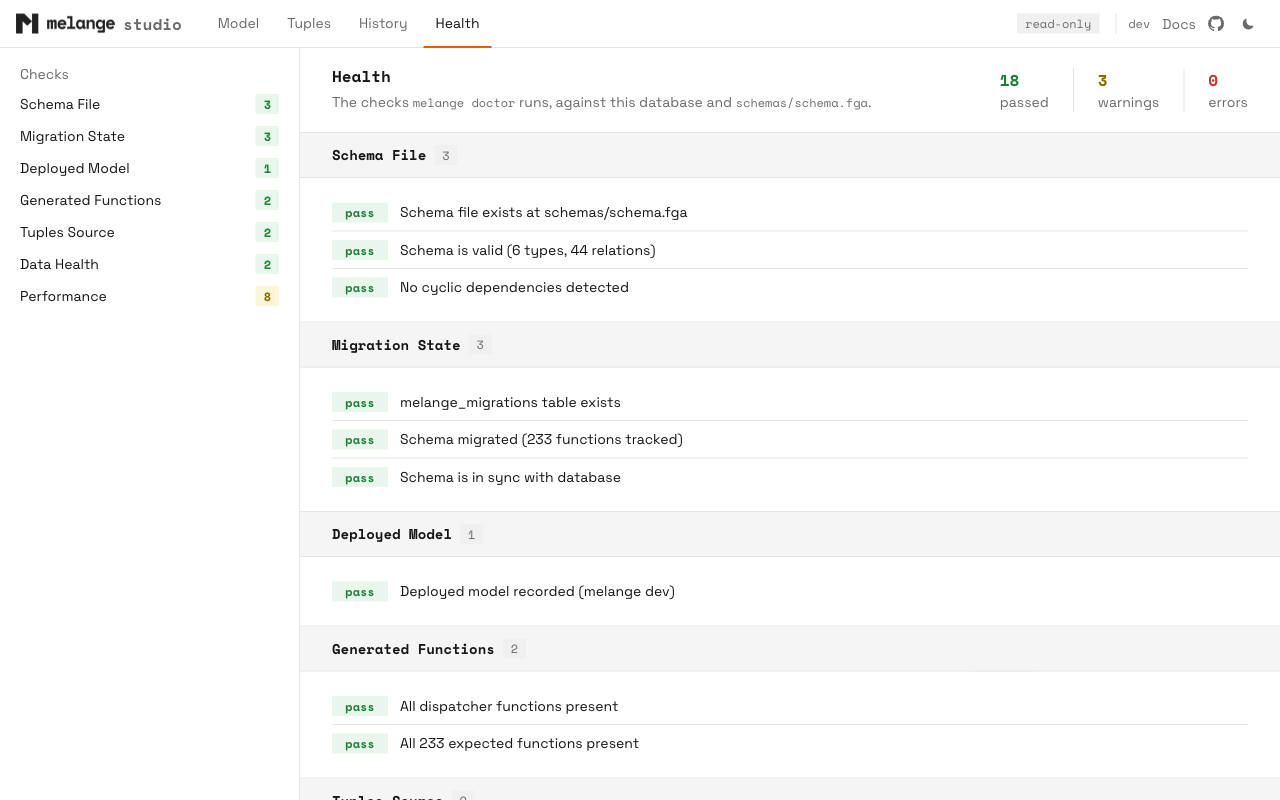The image size is (1280, 800).
Task: Click the pass badge for dispatcher functions
Action: click(x=360, y=707)
